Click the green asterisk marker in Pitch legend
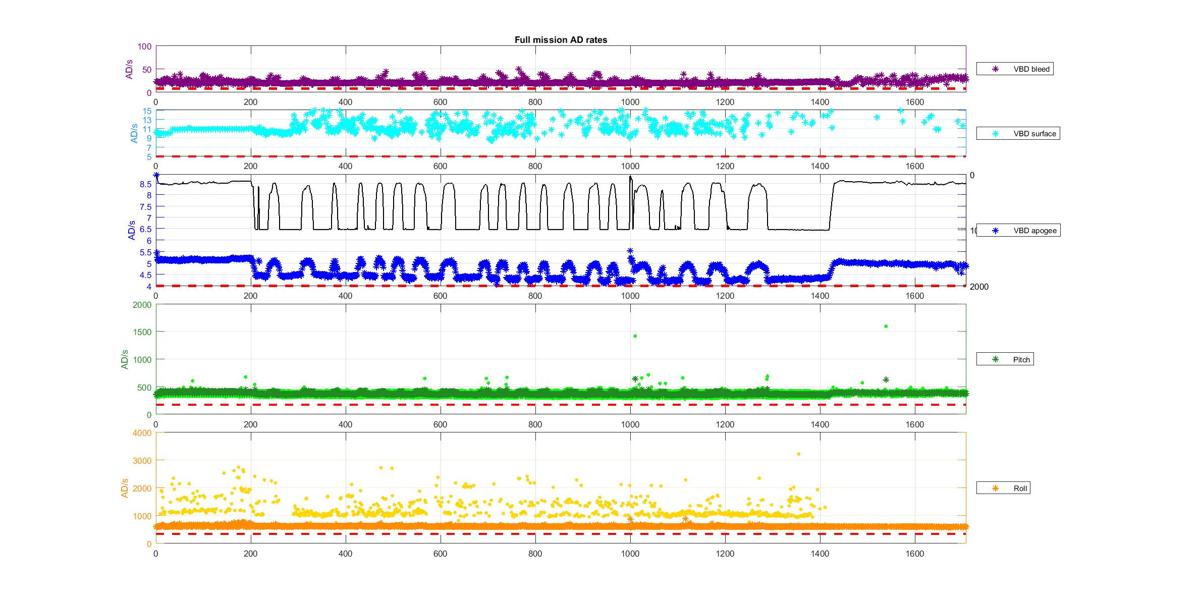 [995, 359]
